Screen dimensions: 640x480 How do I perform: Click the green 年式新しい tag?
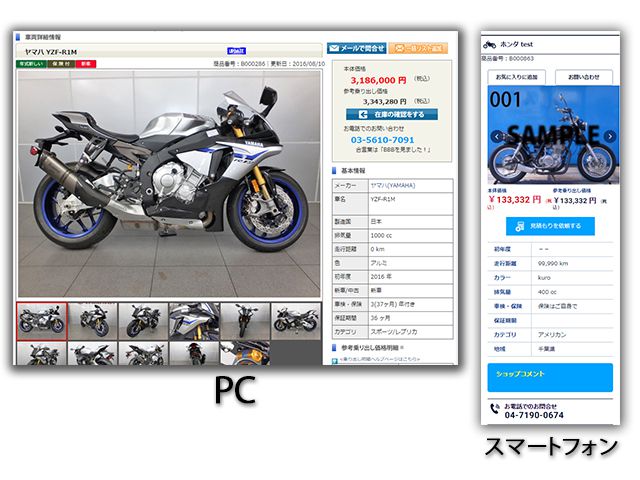tap(31, 64)
